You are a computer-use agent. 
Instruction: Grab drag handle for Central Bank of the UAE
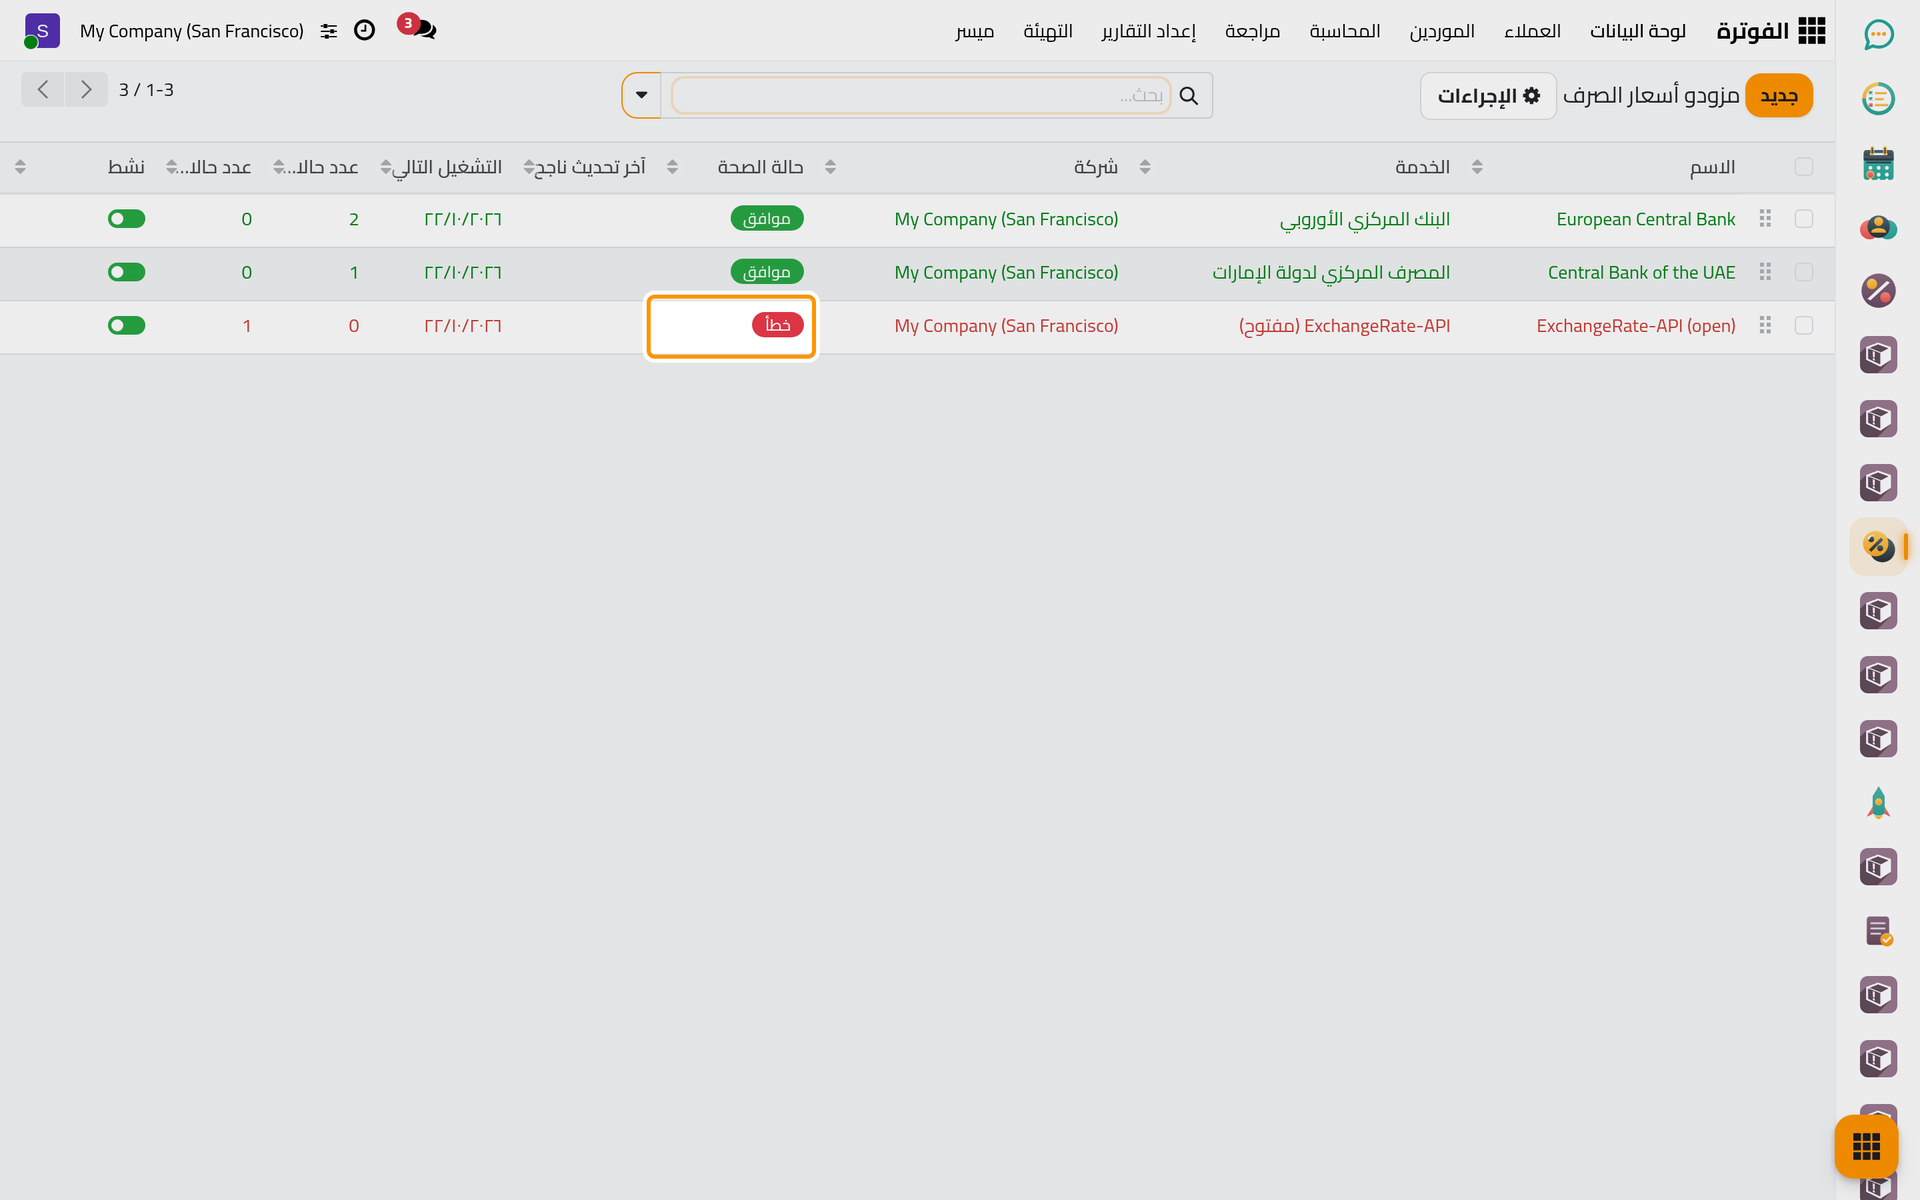point(1765,272)
